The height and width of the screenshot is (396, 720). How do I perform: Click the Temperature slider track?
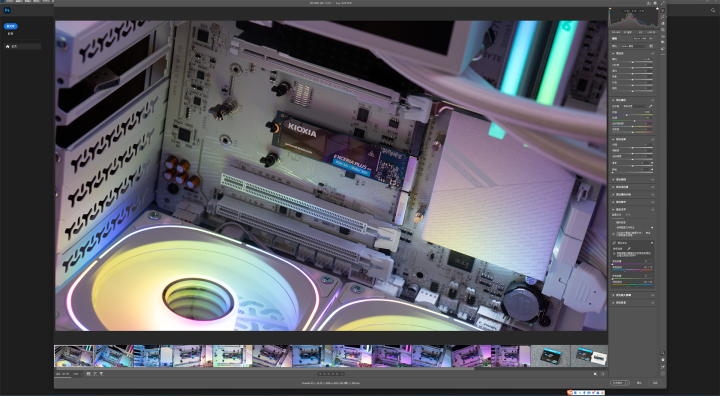(632, 114)
